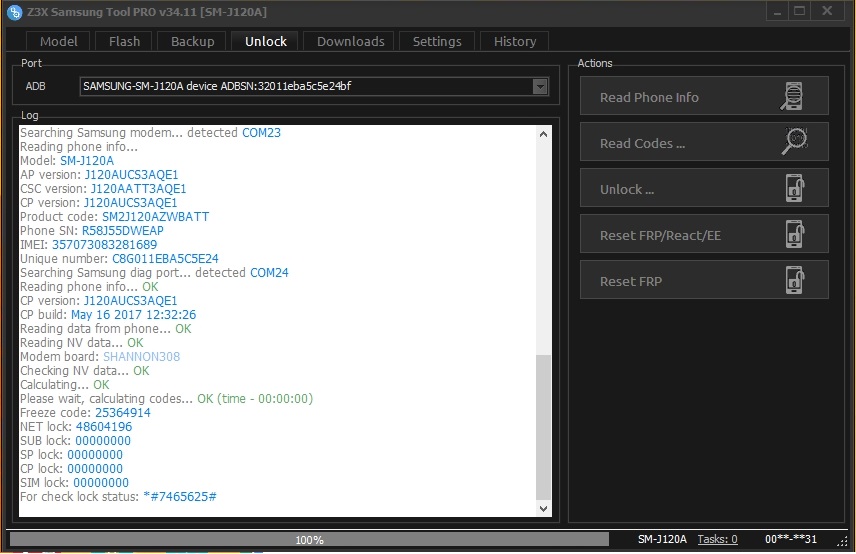Click the Reset FRP phone lock icon

coord(795,279)
